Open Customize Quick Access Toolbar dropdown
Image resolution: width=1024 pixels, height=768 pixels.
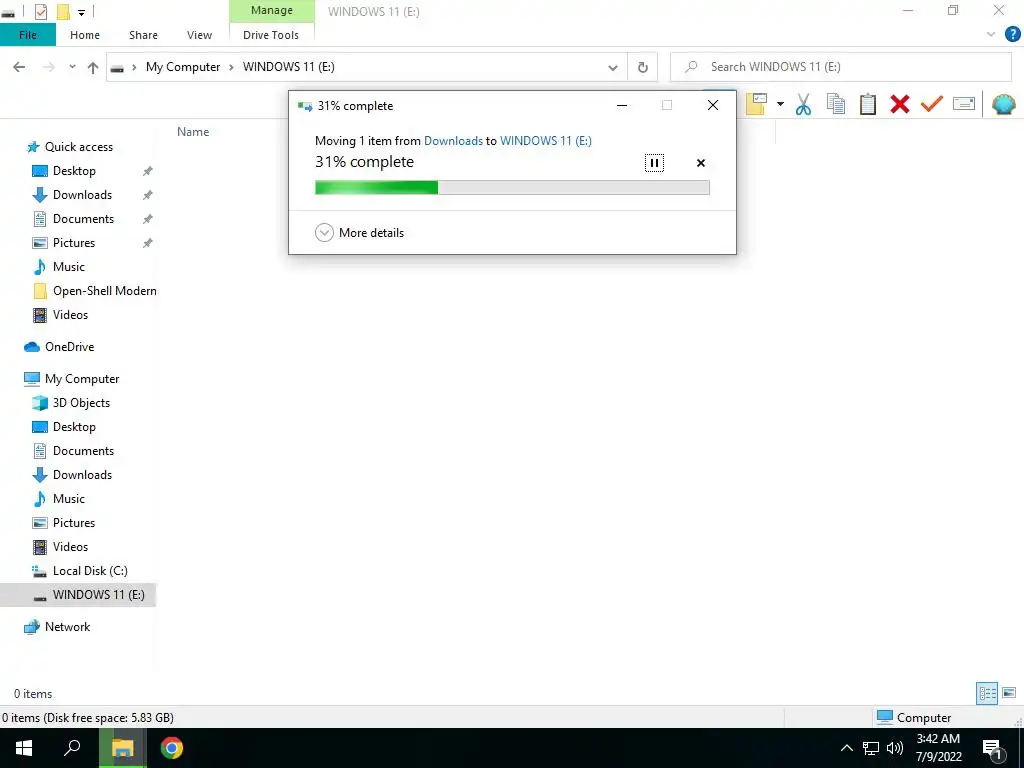pos(81,12)
